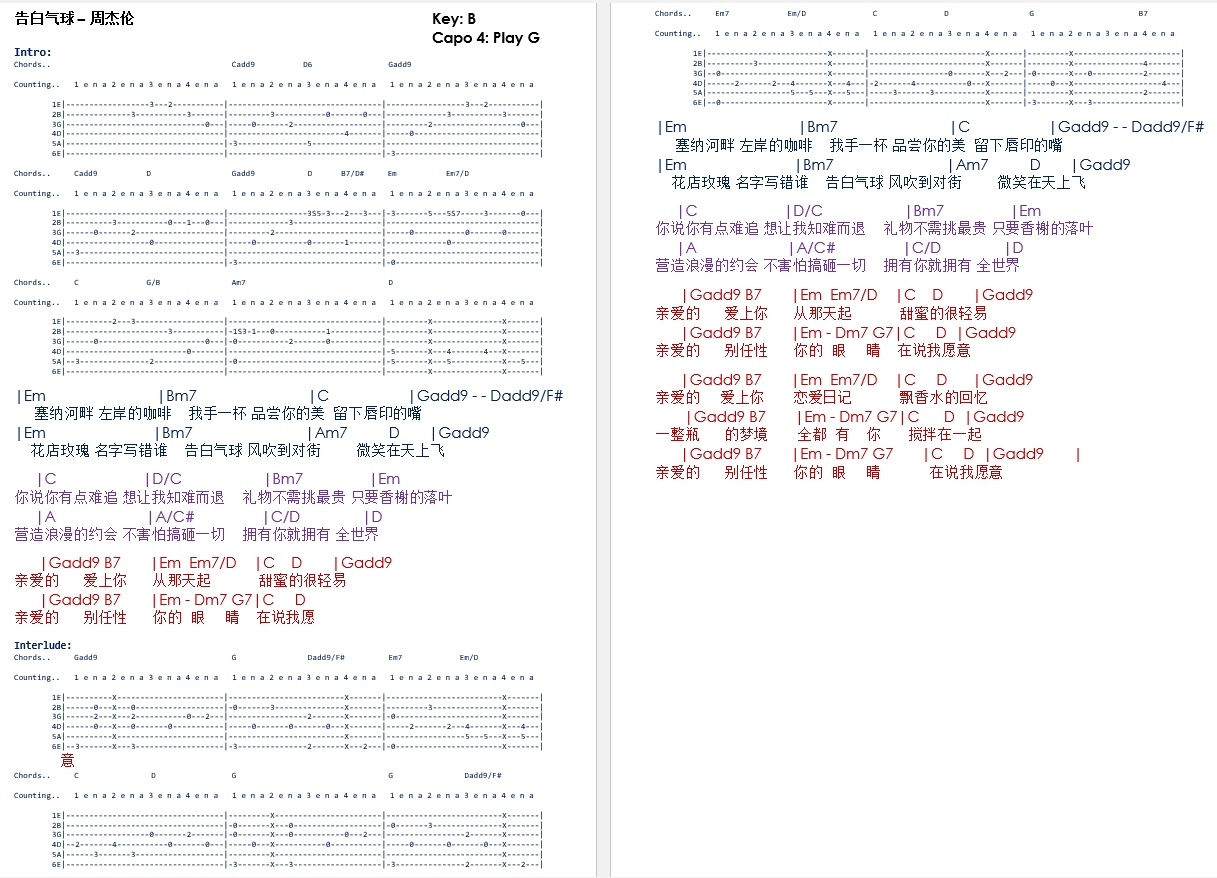Click left-page lyric 你说你有点难追
Image resolution: width=1217 pixels, height=878 pixels.
tap(66, 497)
